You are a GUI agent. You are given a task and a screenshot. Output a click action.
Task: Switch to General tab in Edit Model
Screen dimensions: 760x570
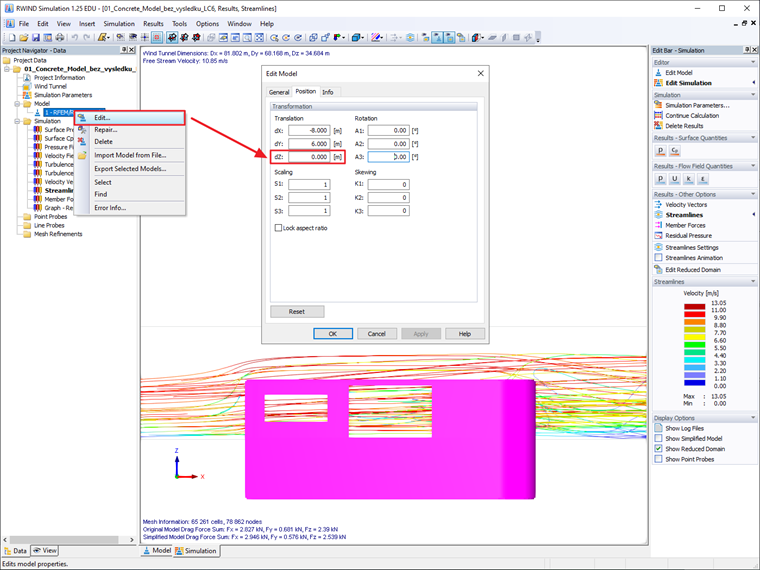[279, 92]
